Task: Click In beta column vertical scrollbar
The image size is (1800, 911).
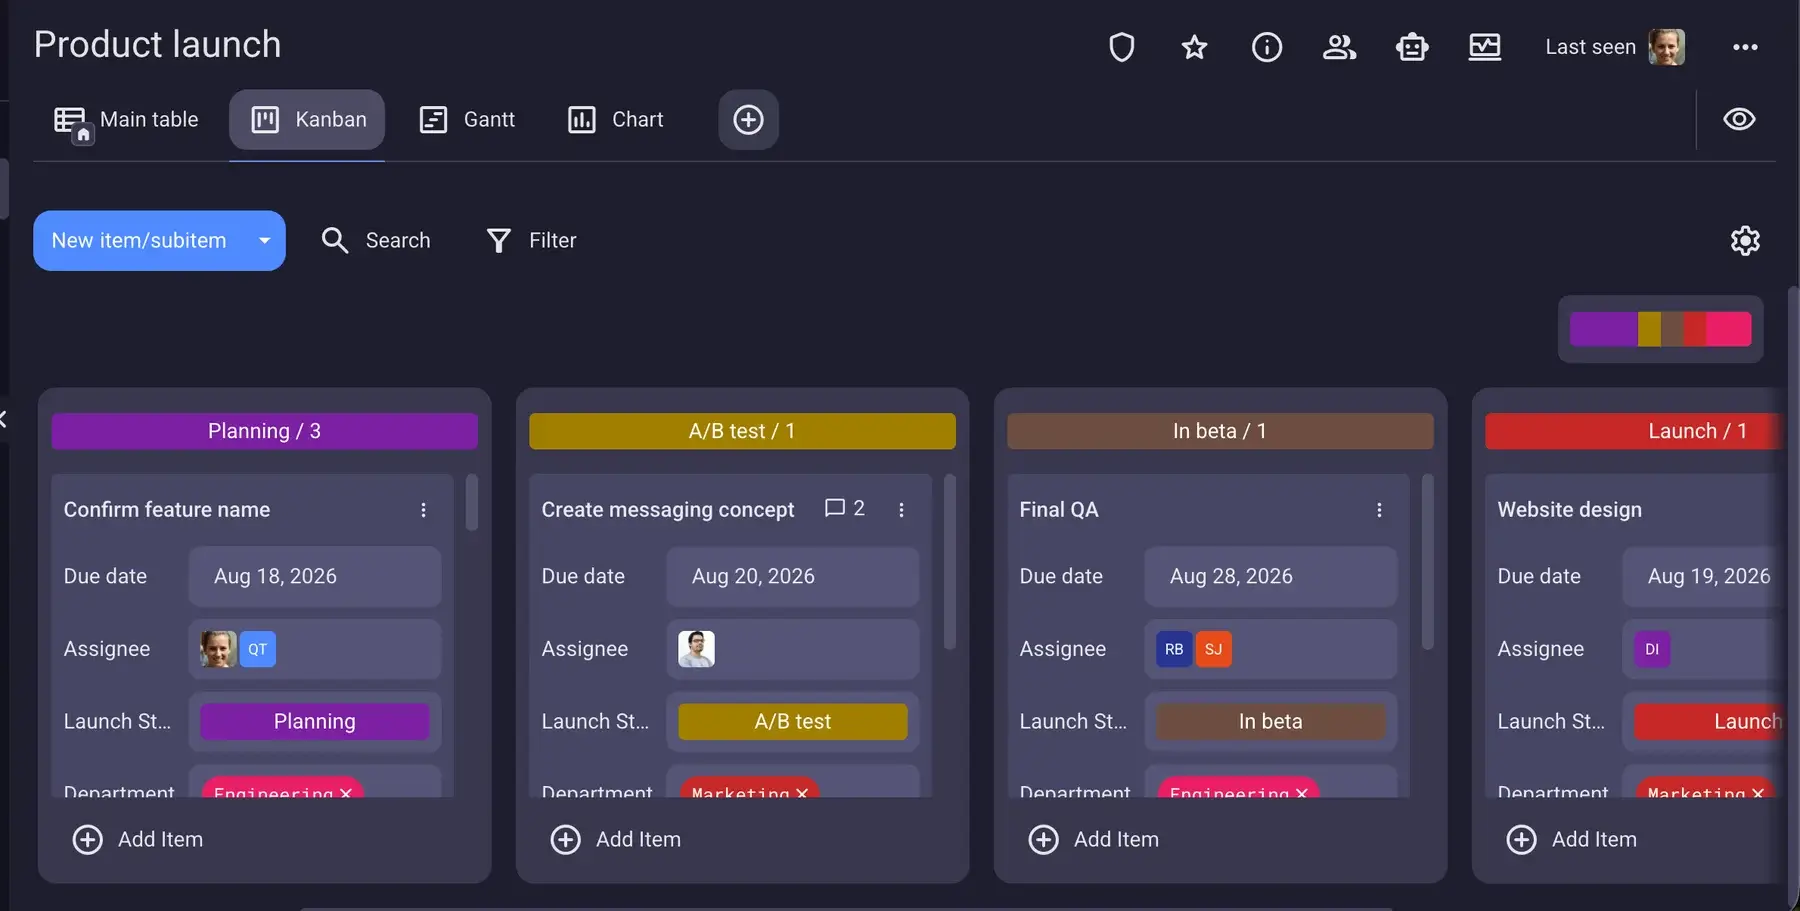Action: [x=1428, y=562]
